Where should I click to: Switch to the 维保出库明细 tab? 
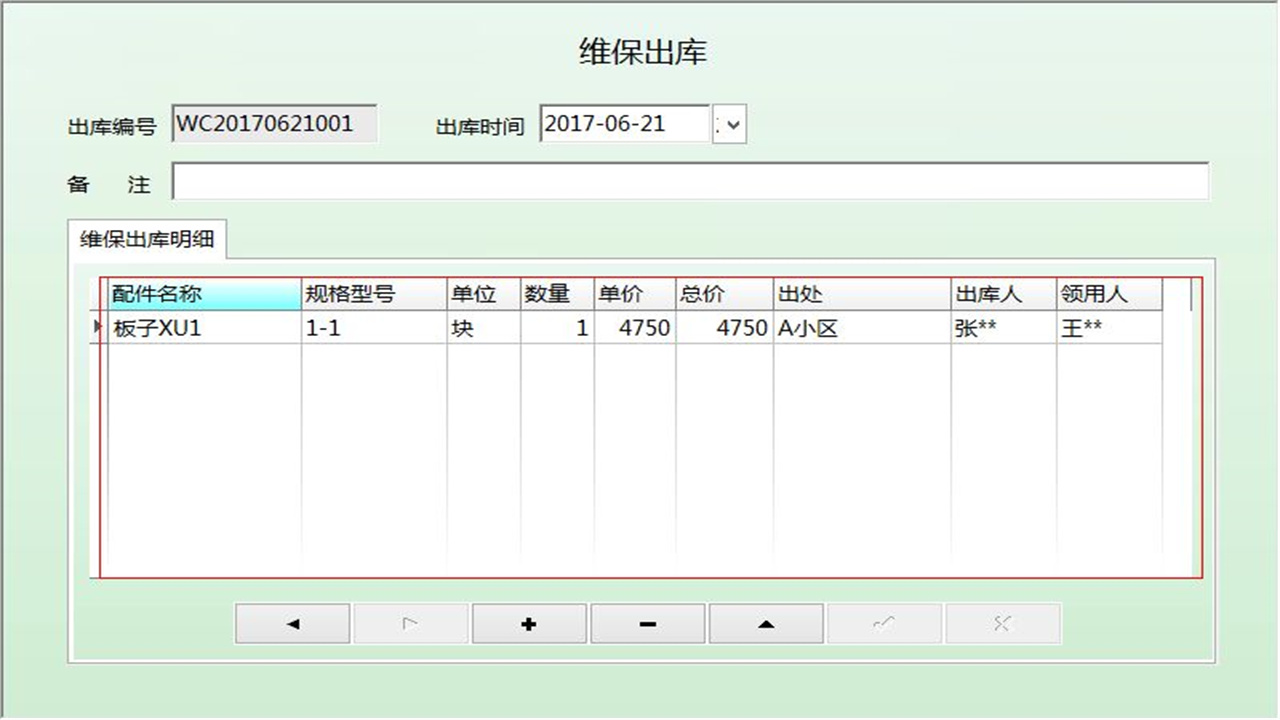point(146,238)
